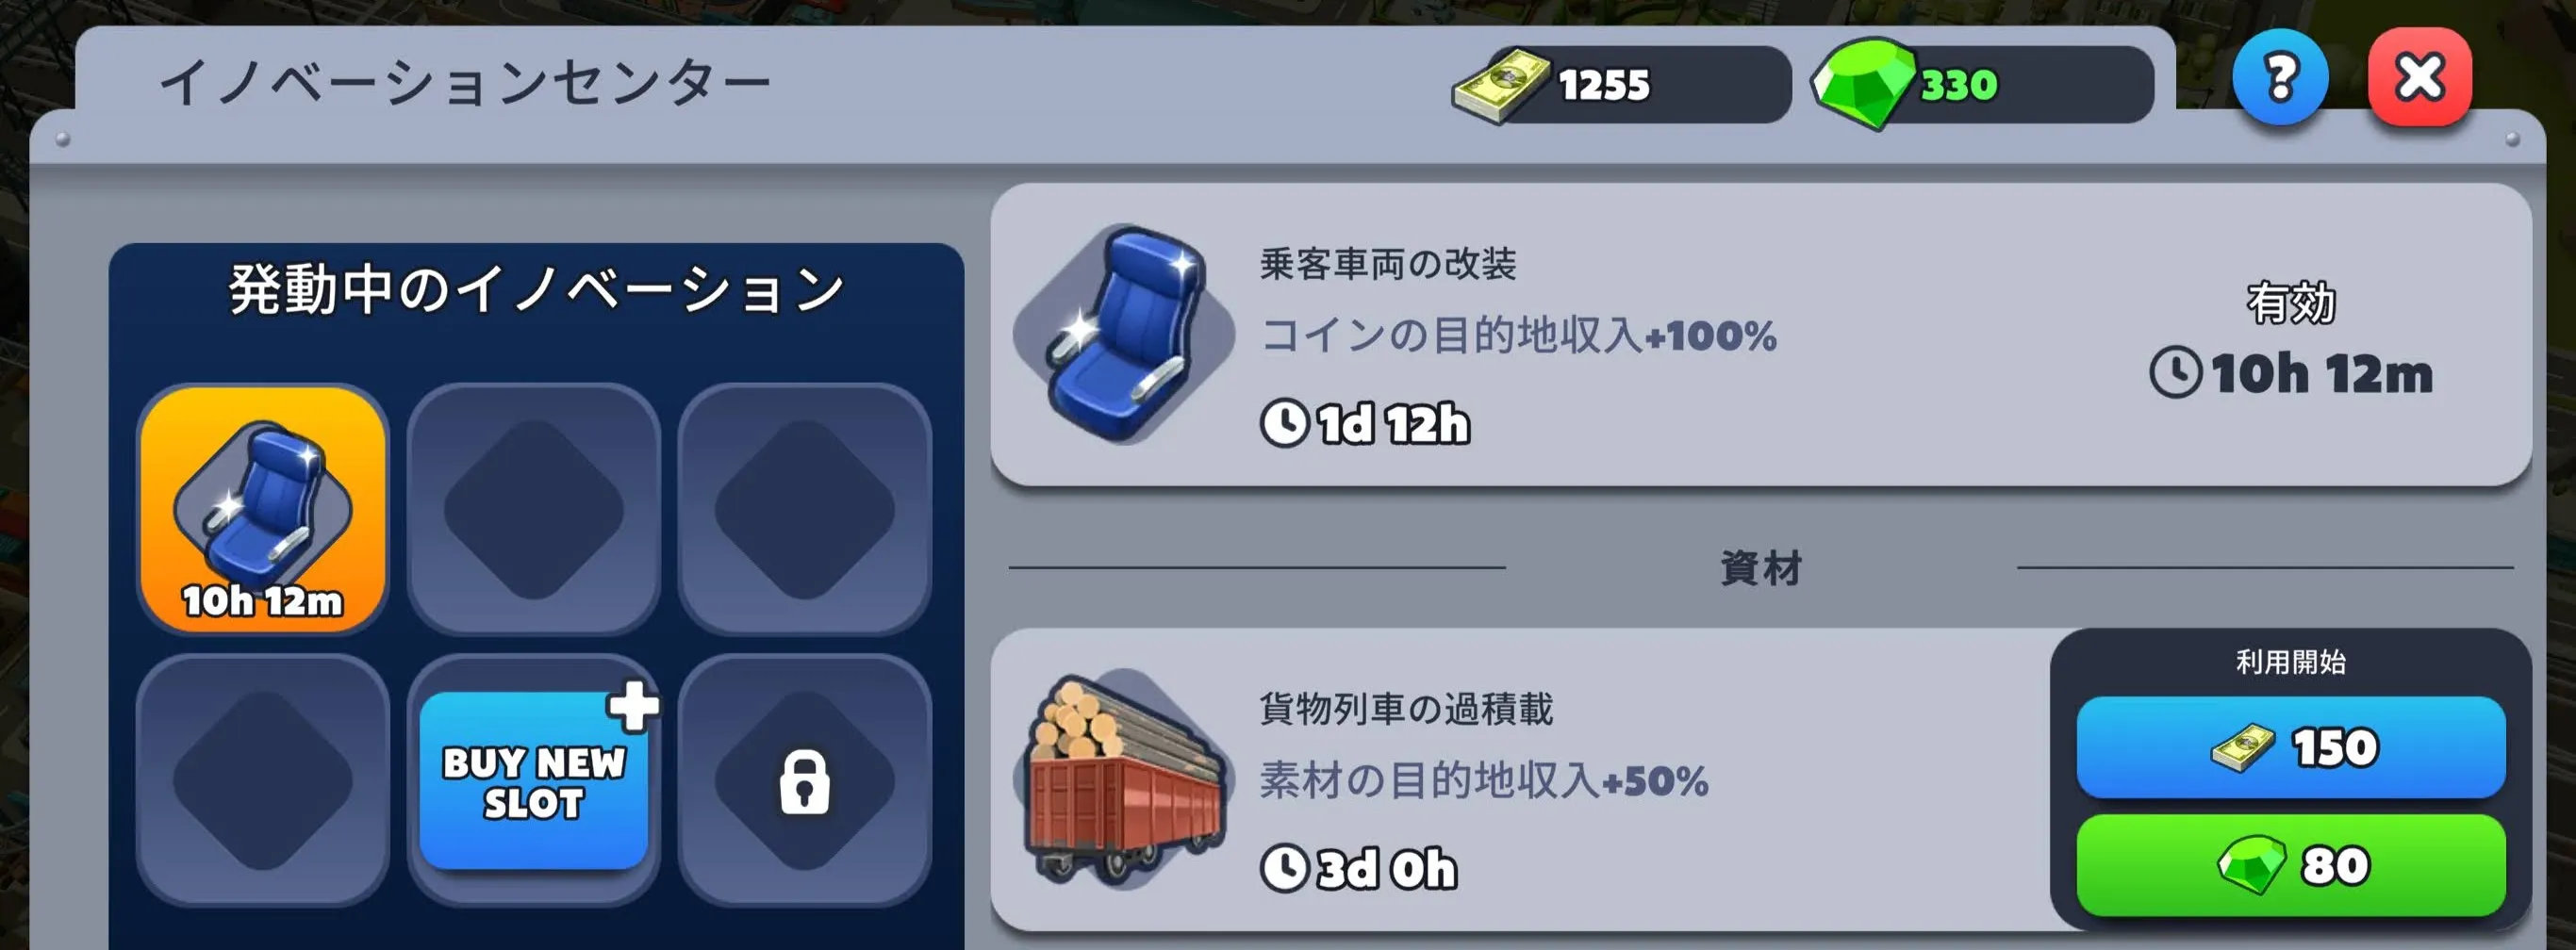Tap the locked padlock slot
This screenshot has height=950, width=2576.
coord(805,781)
